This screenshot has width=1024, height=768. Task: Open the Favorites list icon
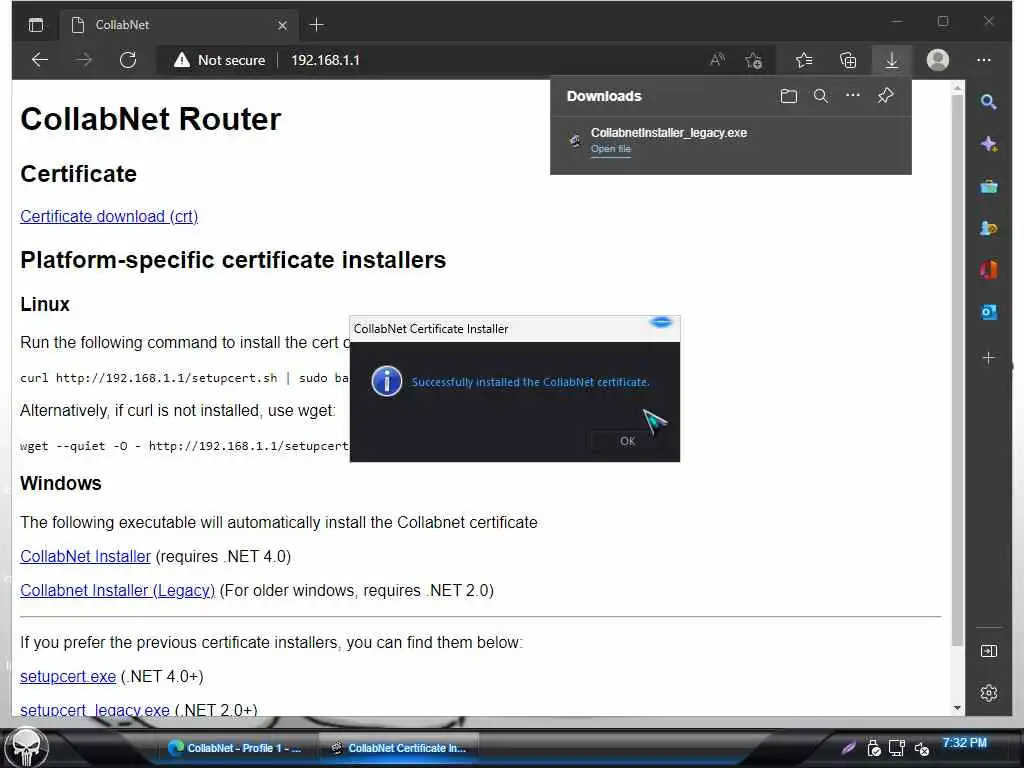(804, 60)
